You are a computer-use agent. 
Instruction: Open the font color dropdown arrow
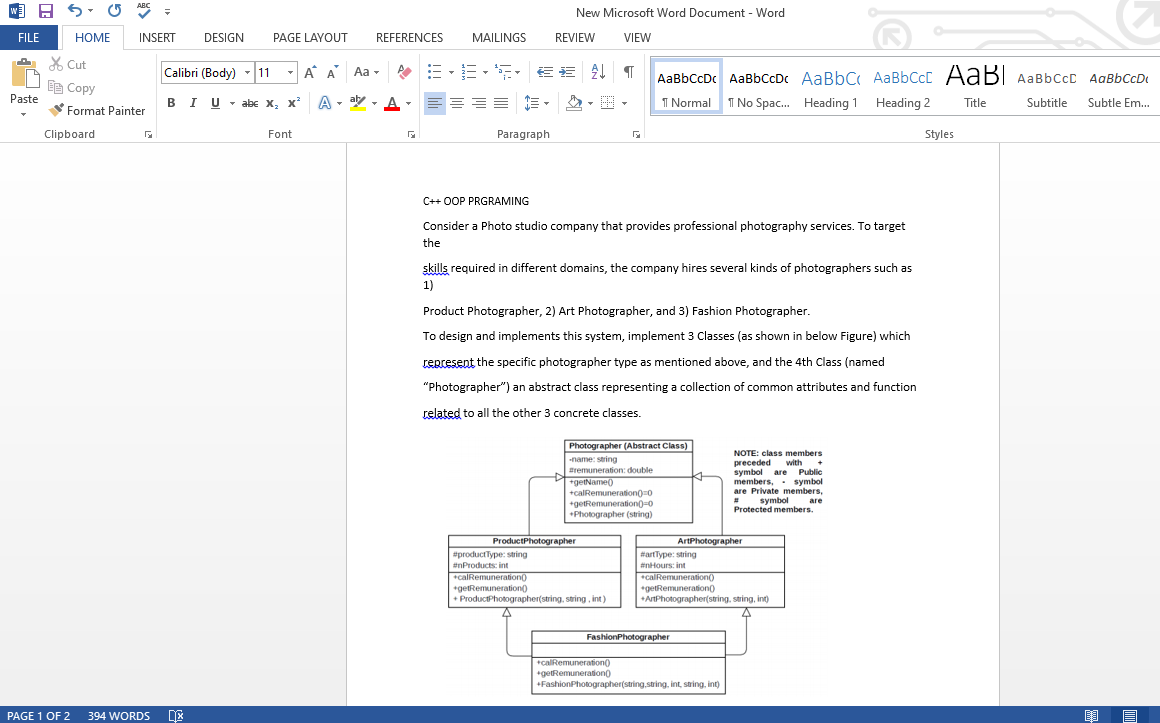tap(408, 104)
